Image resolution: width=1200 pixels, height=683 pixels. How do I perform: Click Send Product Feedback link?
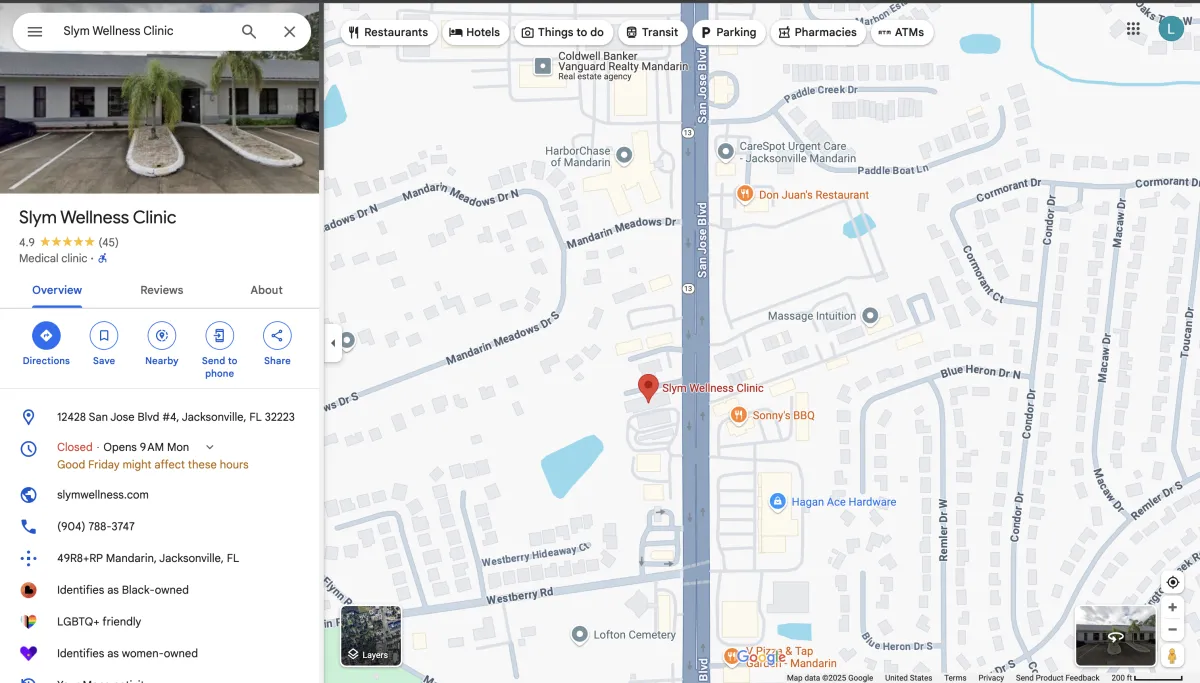pyautogui.click(x=1058, y=678)
